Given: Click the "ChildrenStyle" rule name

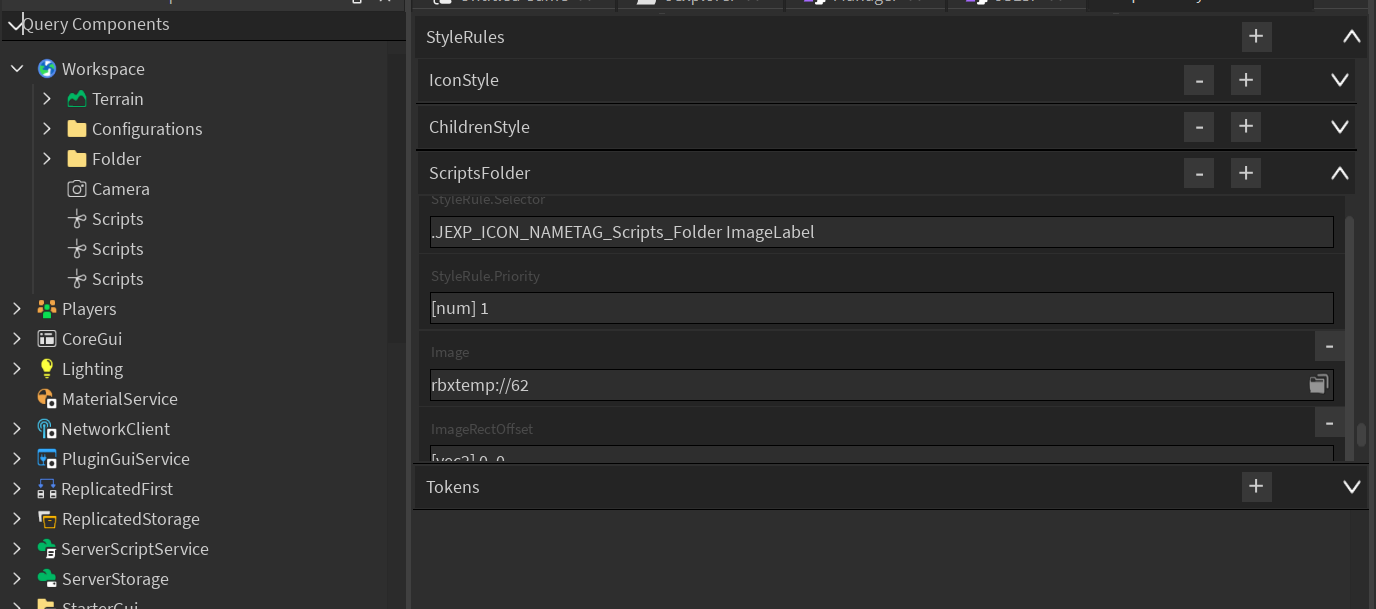Looking at the screenshot, I should (479, 127).
